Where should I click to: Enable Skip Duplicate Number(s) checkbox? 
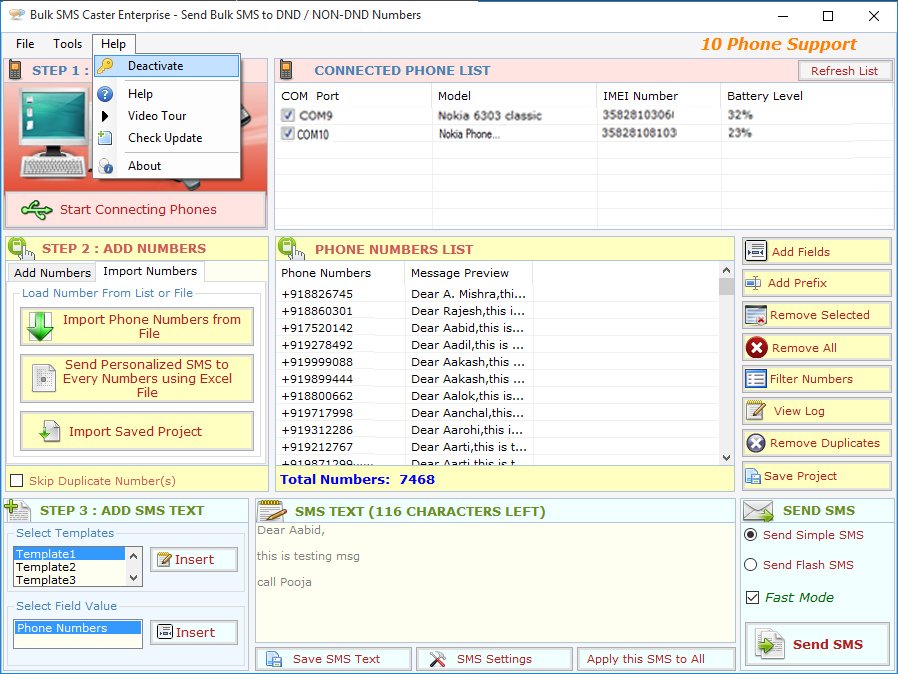tap(17, 480)
